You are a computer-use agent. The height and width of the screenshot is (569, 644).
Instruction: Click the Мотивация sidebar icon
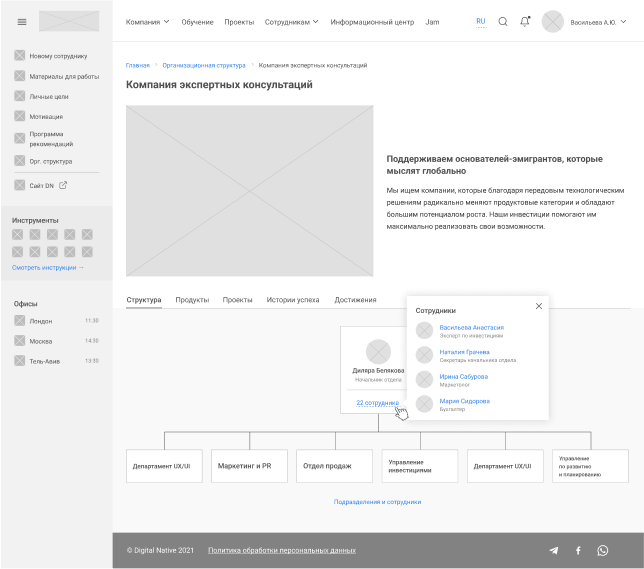click(x=19, y=116)
